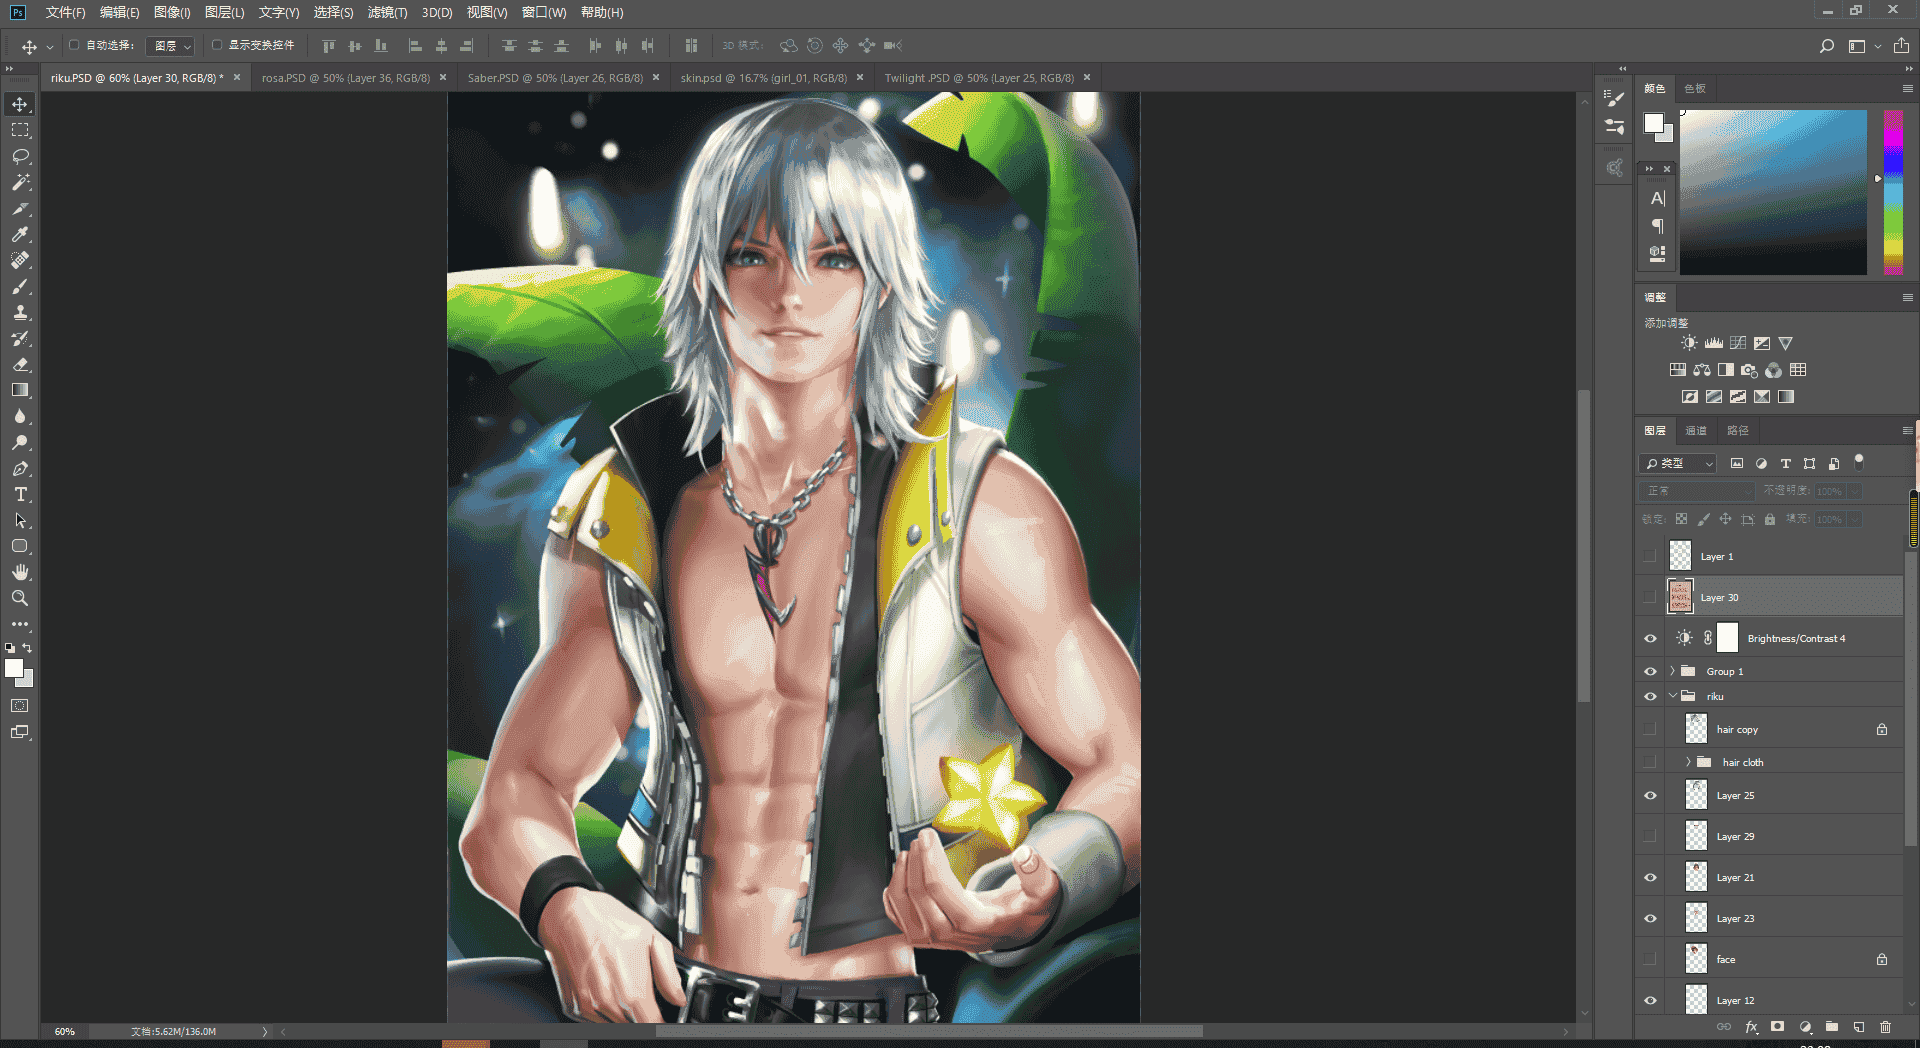
Task: Open the search icon in options bar
Action: 1827,46
